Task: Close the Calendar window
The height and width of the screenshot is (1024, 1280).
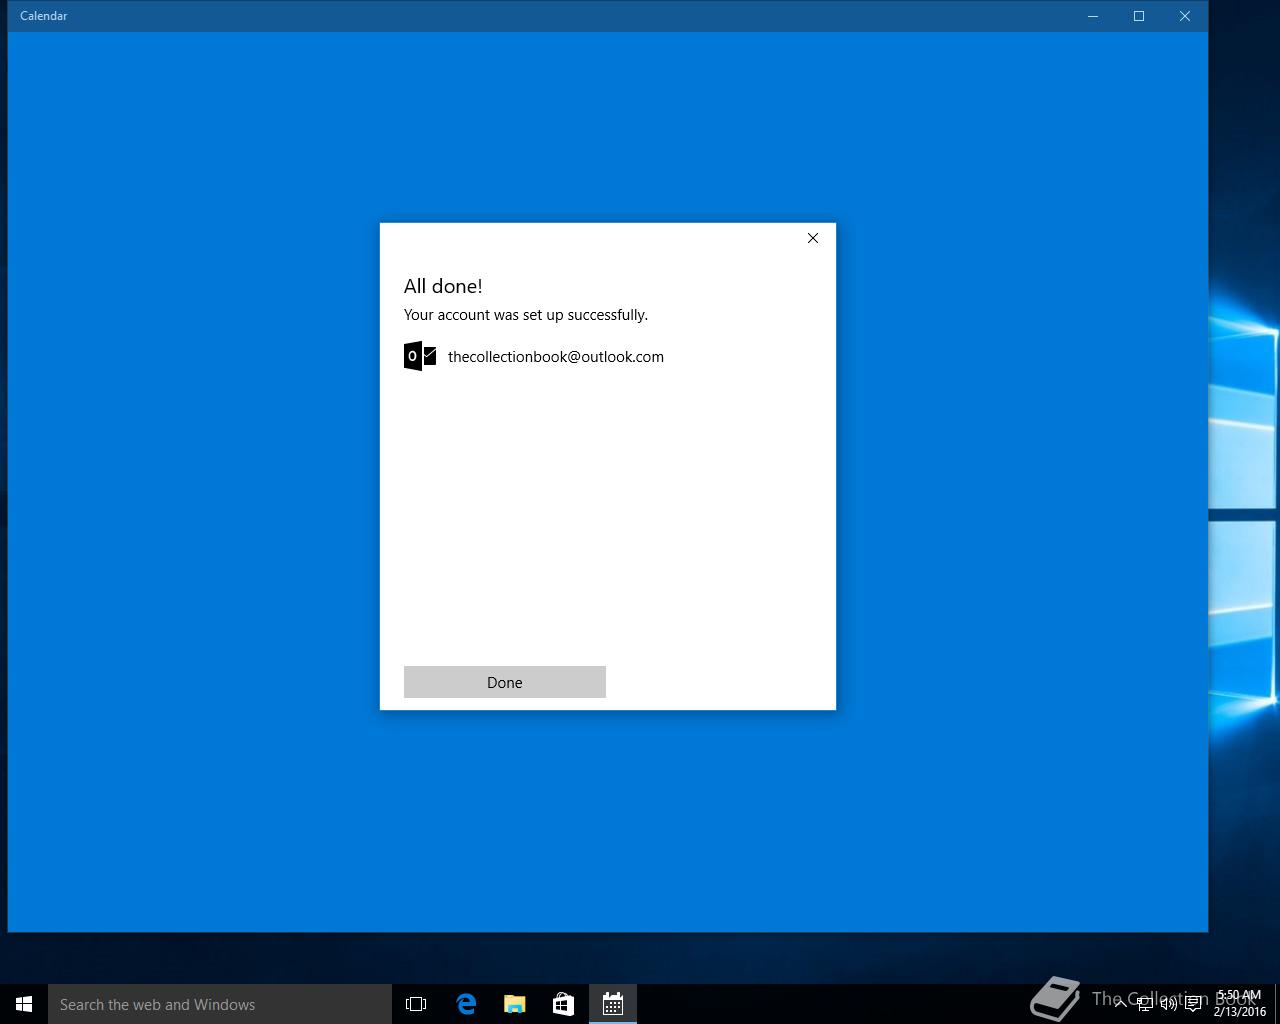Action: click(x=1185, y=16)
